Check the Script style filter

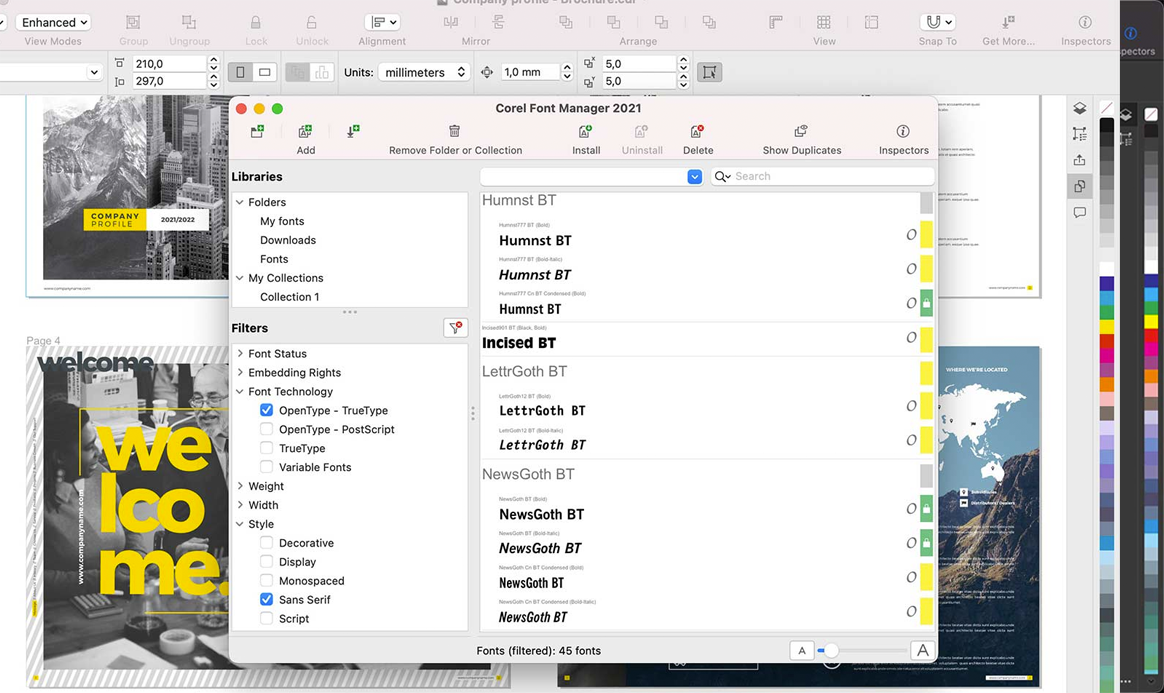click(266, 618)
